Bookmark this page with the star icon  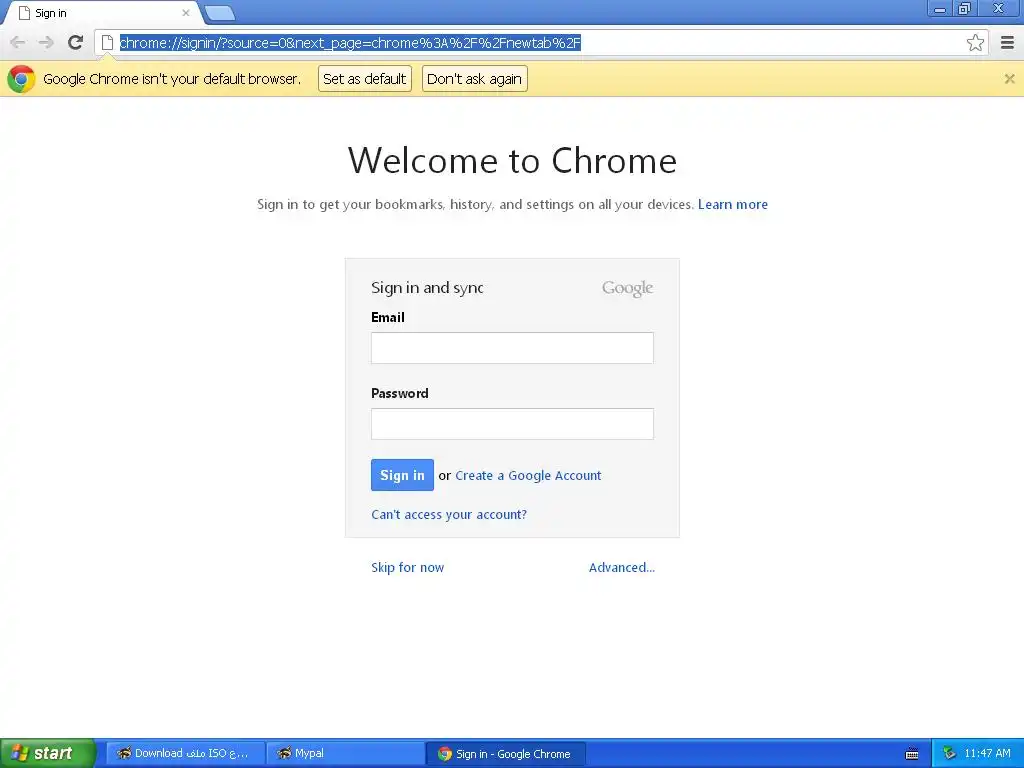[975, 42]
